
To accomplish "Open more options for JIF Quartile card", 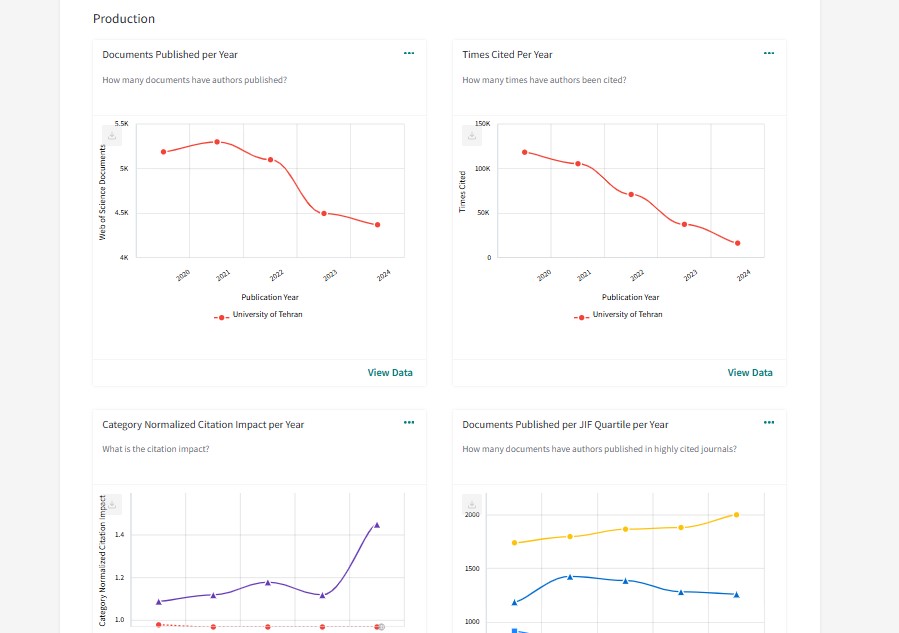I will [768, 423].
